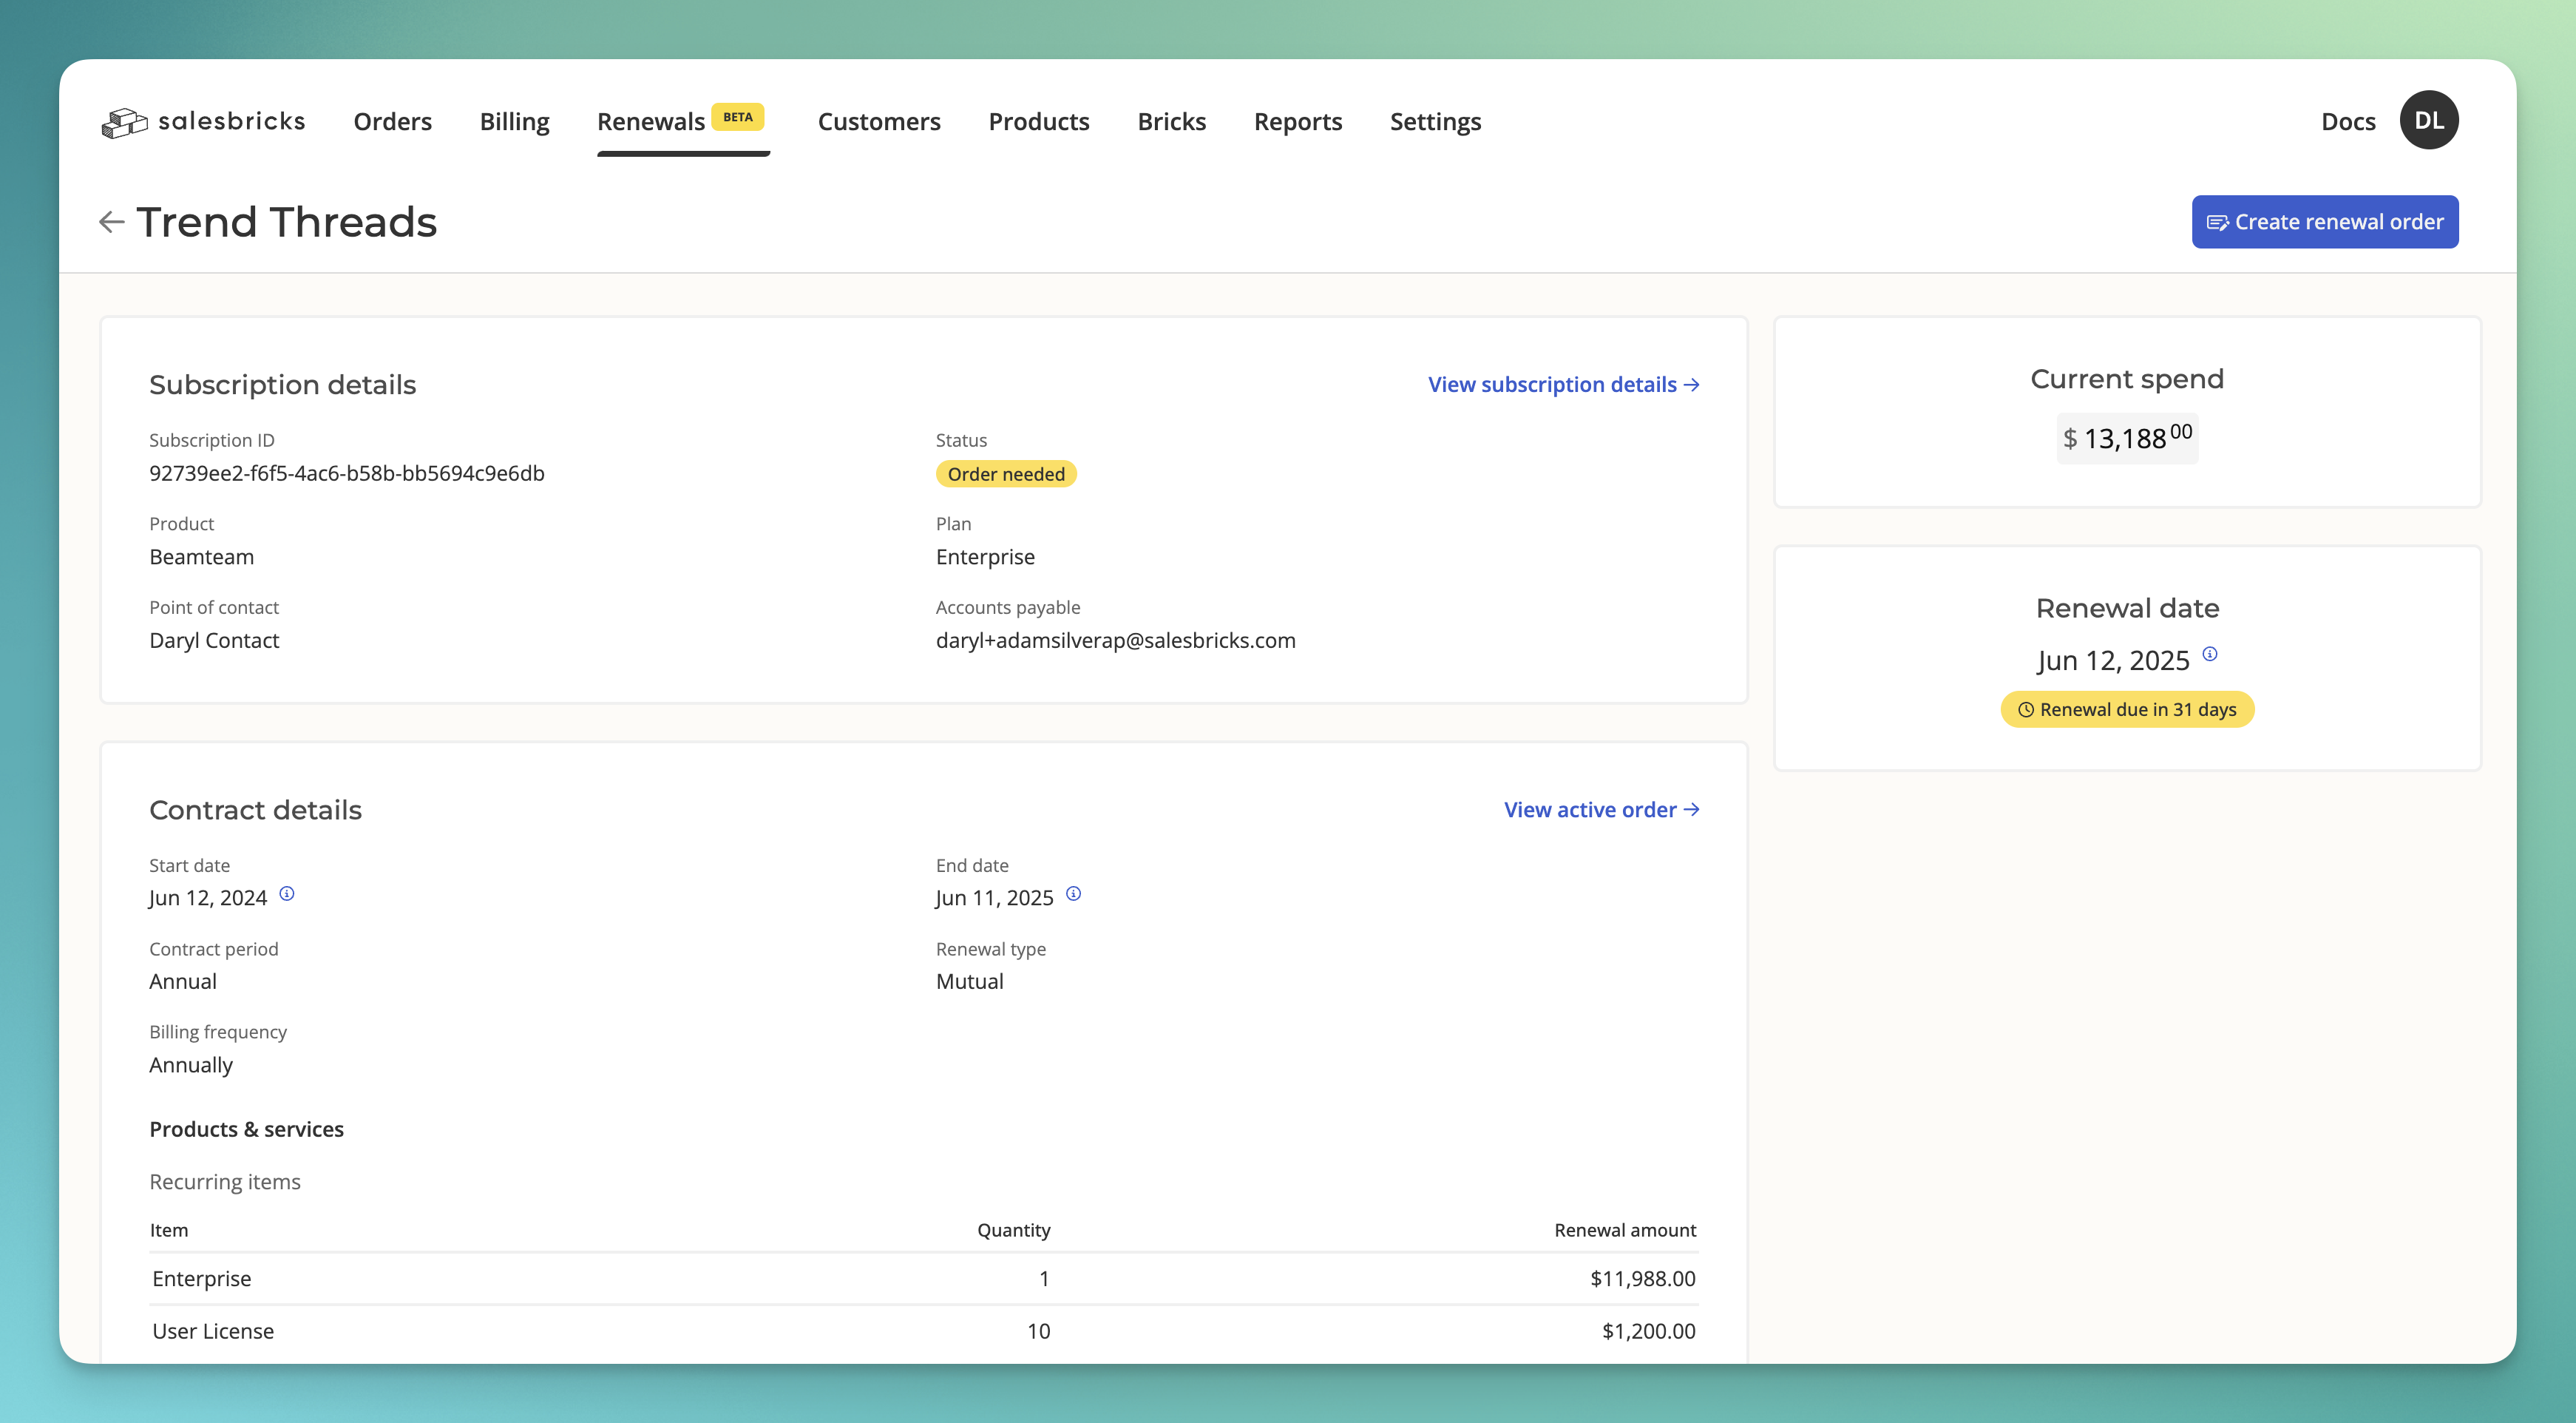Open the Reports tab
Image resolution: width=2576 pixels, height=1423 pixels.
tap(1297, 122)
